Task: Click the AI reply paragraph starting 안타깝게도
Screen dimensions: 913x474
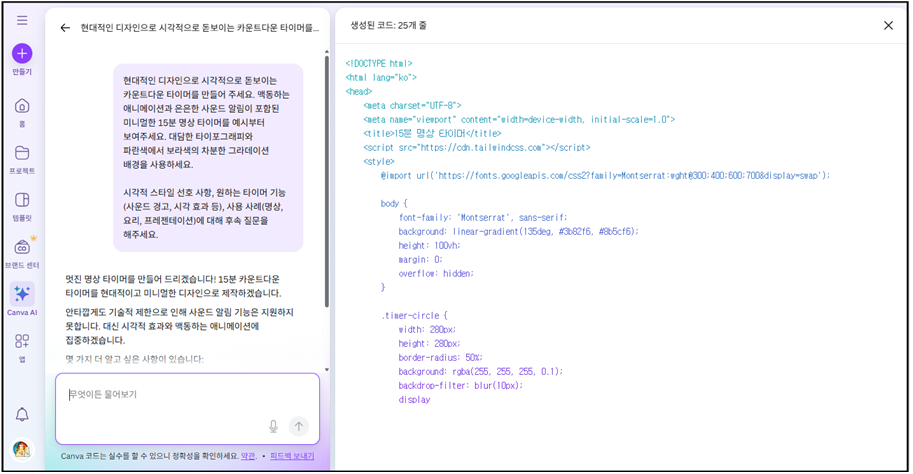Action: coord(179,326)
